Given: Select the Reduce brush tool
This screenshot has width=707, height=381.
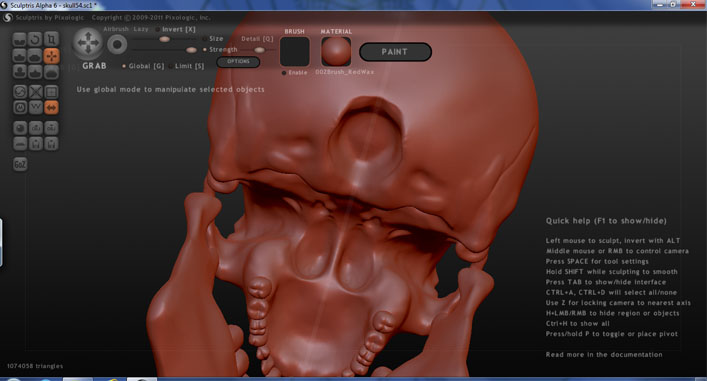Looking at the screenshot, I should [x=19, y=92].
